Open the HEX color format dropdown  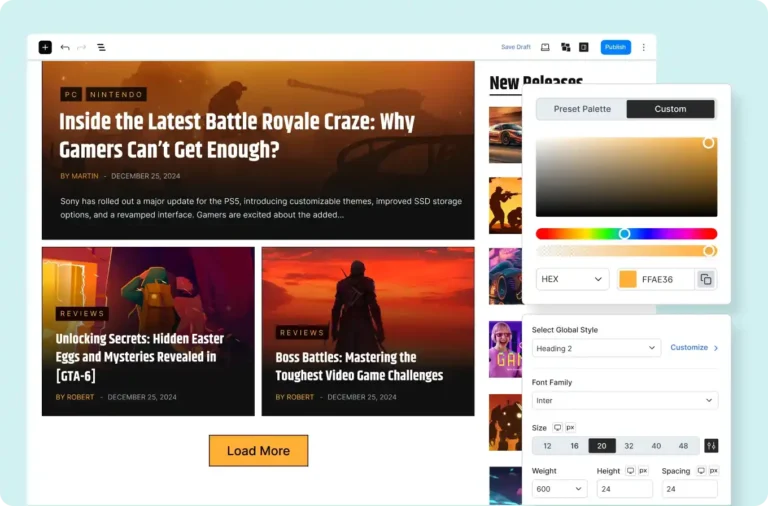click(x=572, y=279)
